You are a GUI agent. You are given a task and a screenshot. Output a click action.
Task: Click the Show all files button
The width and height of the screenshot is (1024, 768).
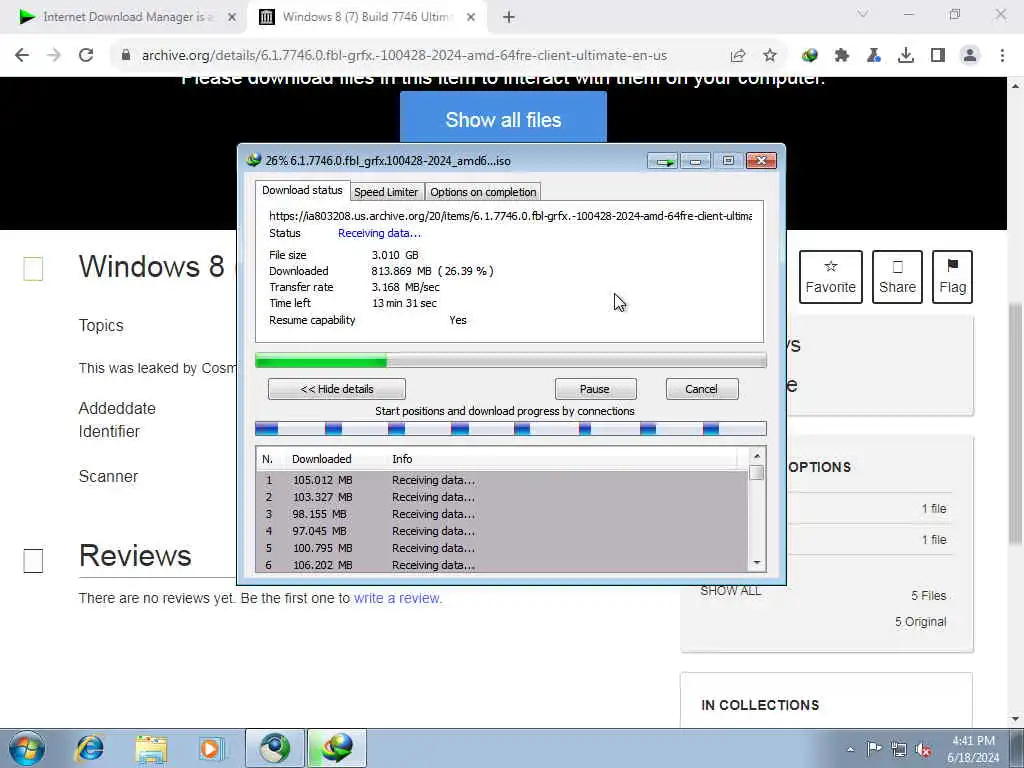[503, 120]
